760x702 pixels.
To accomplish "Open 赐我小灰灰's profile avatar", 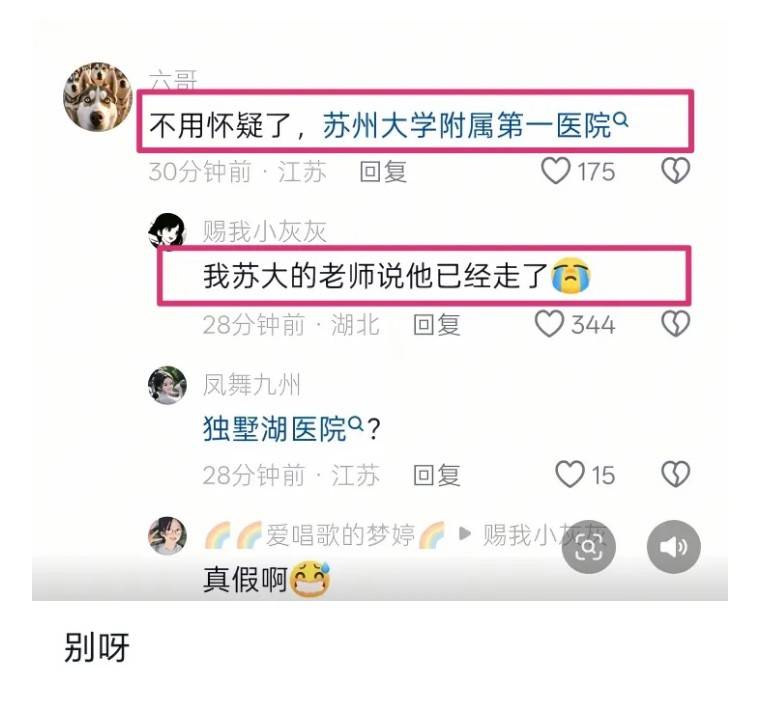I will pyautogui.click(x=167, y=231).
